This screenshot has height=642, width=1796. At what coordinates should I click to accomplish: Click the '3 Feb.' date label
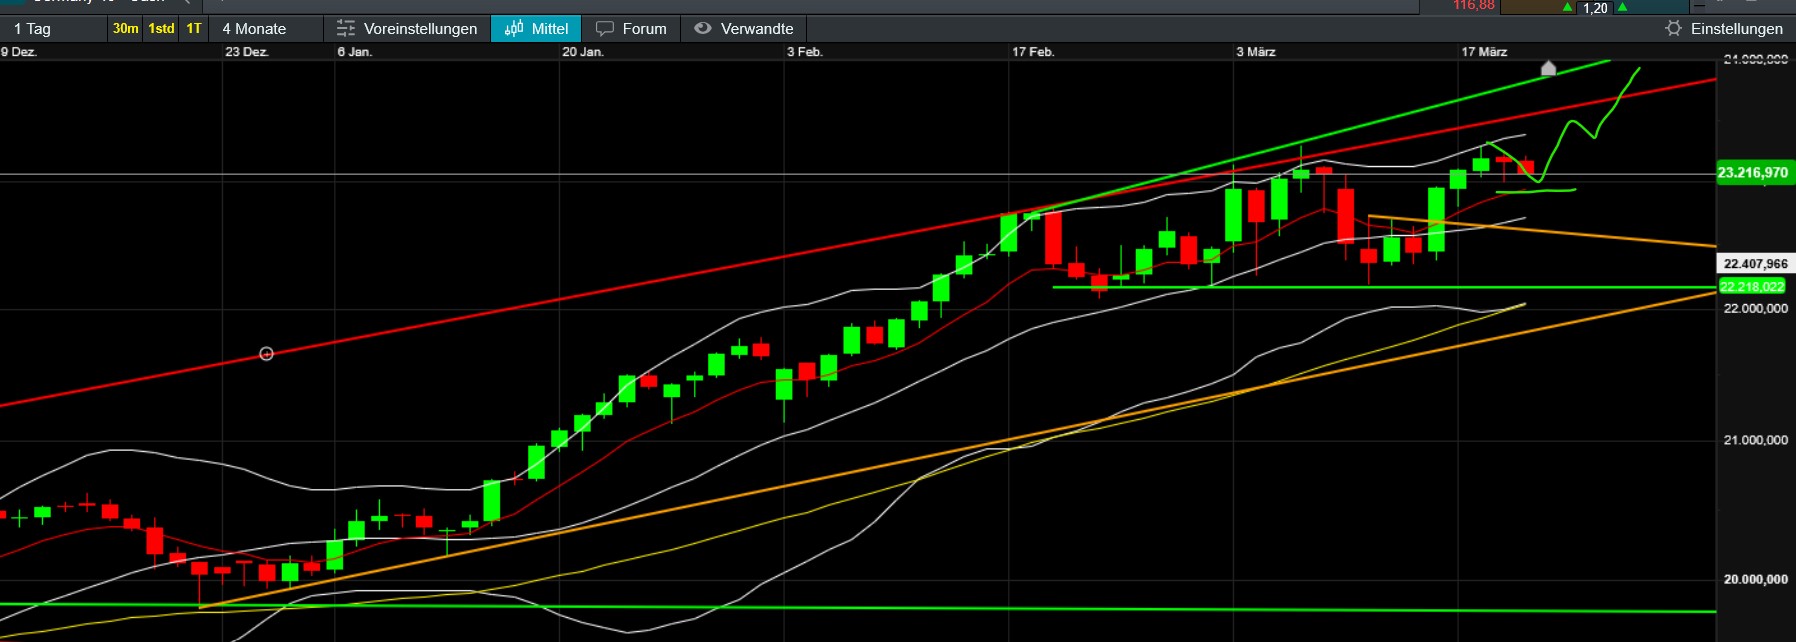(804, 52)
